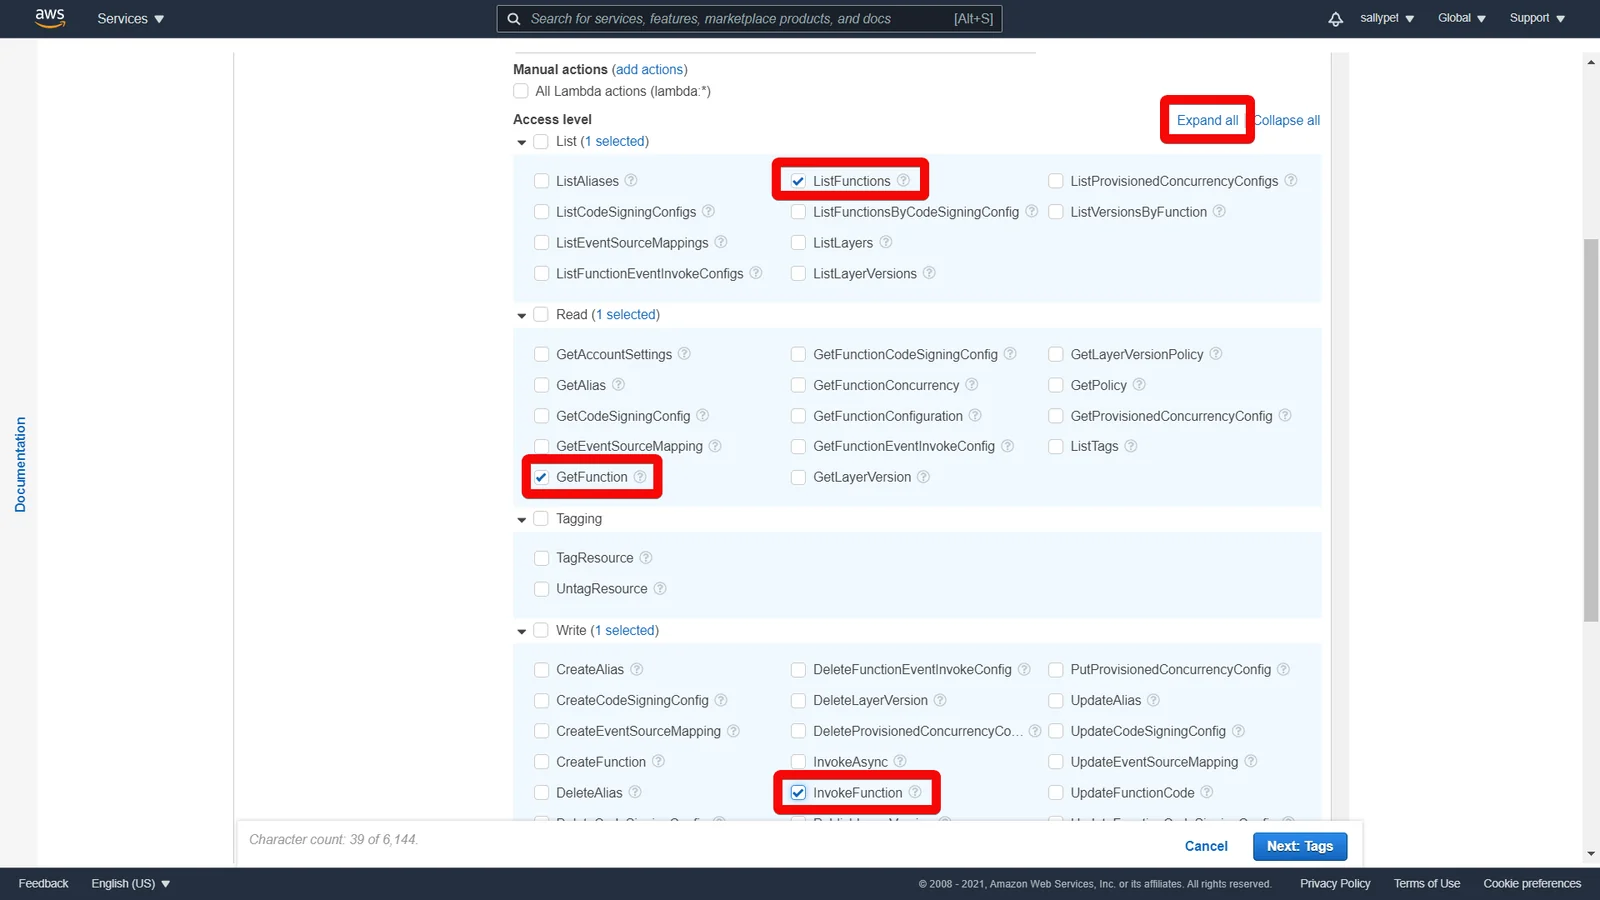Viewport: 1600px width, 900px height.
Task: Check the GetPolicy action
Action: [1055, 385]
